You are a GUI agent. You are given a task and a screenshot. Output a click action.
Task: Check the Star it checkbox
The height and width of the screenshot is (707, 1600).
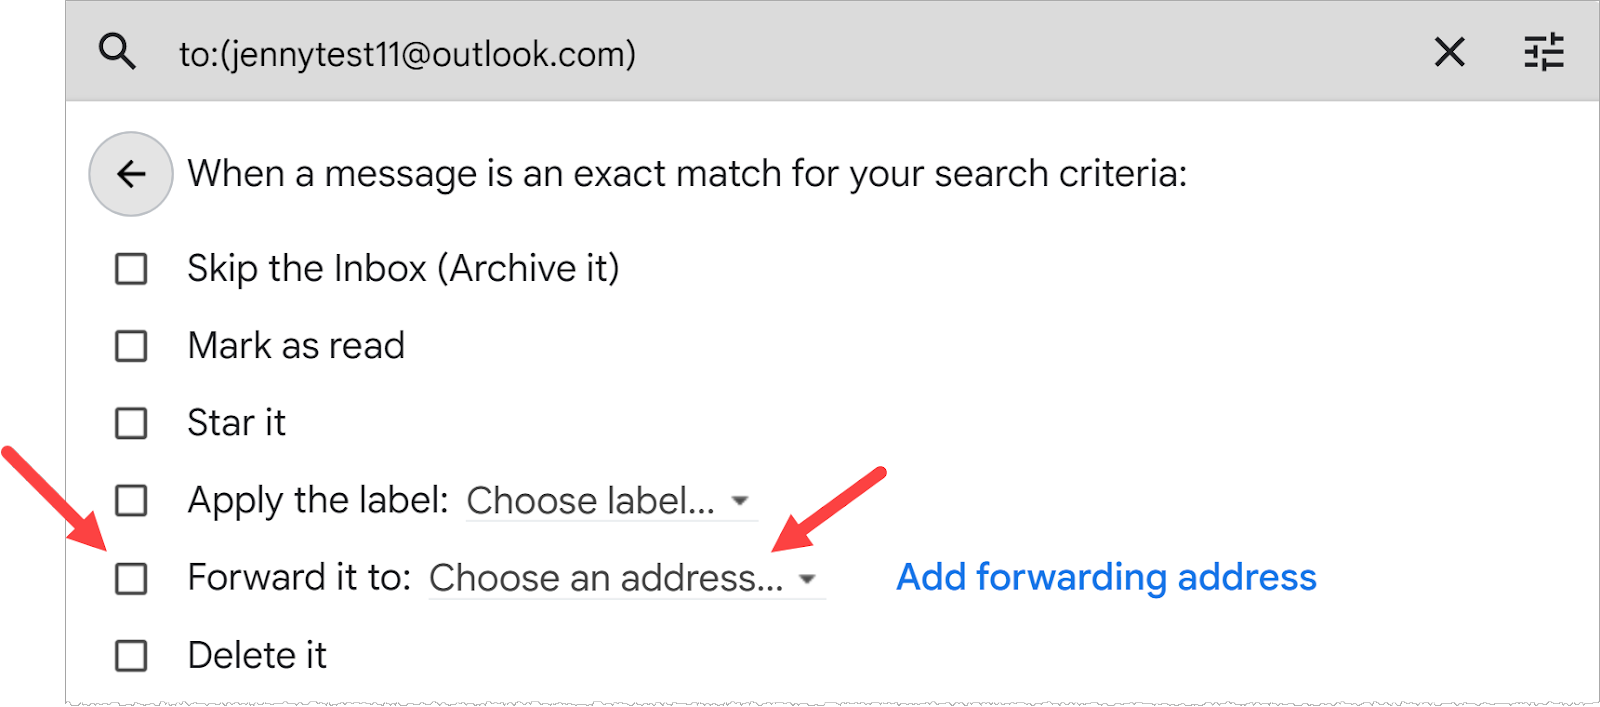(x=131, y=423)
